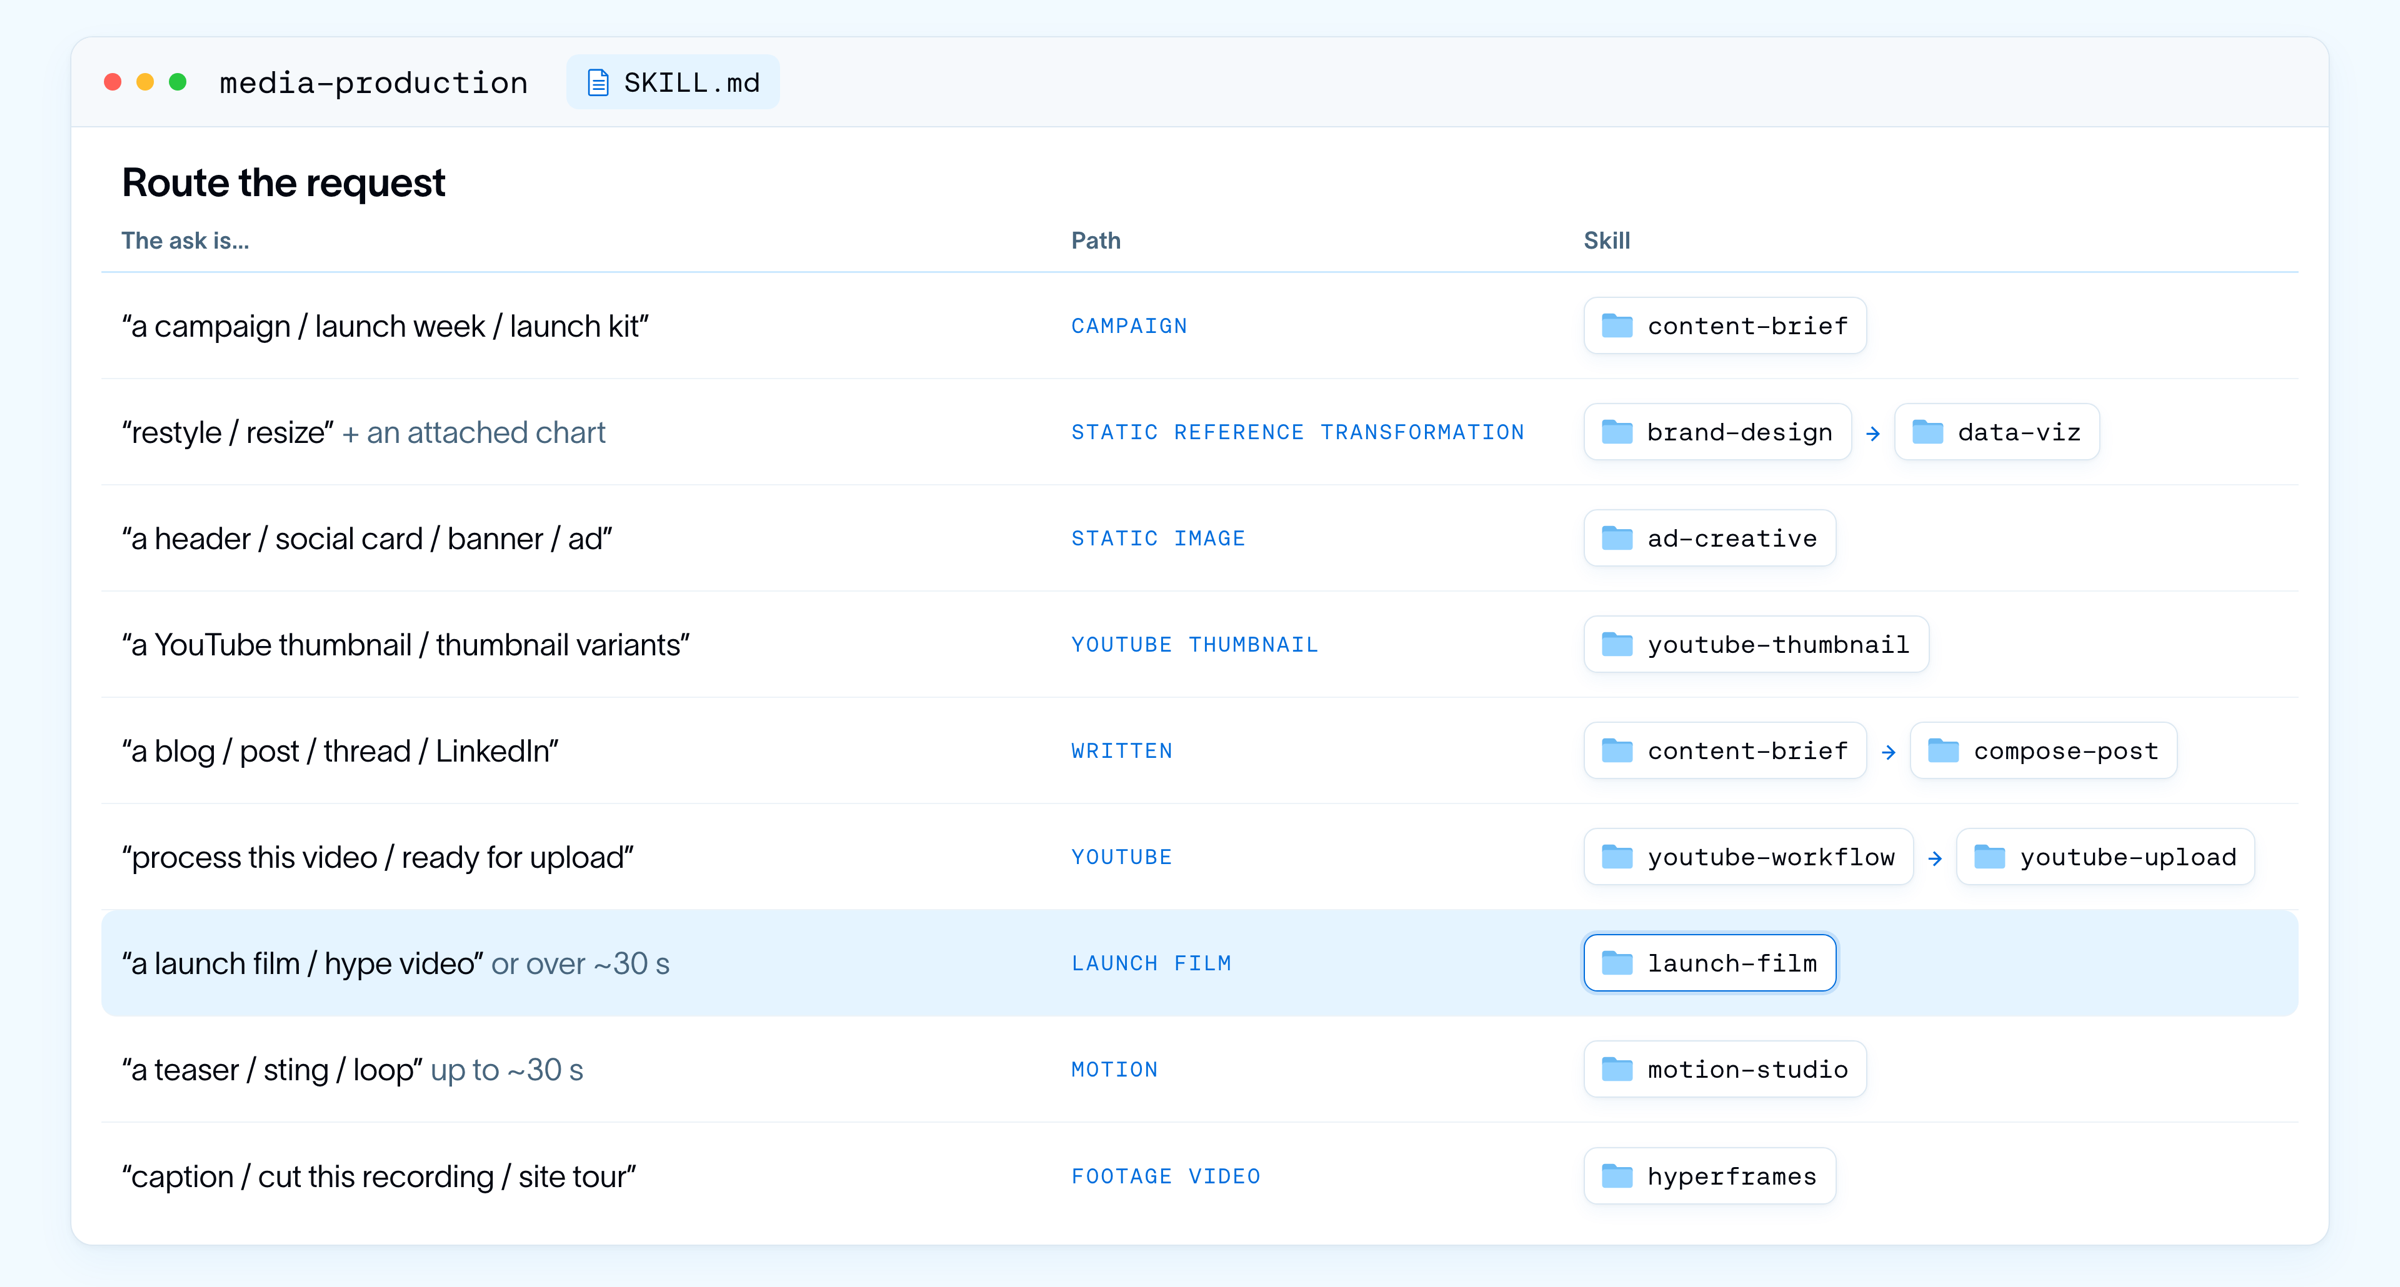Click the folder icon in the hyperframes chip
The width and height of the screenshot is (2400, 1287).
coord(1617,1176)
